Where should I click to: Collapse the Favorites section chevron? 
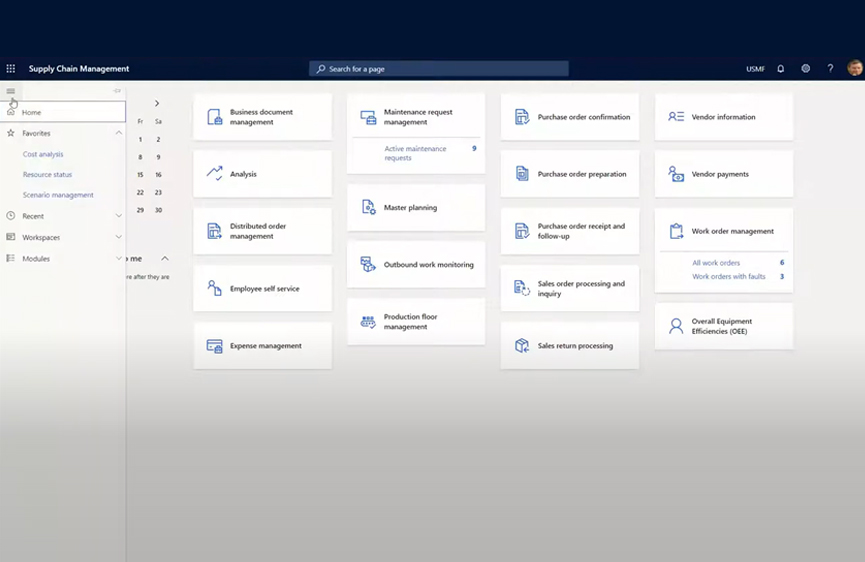119,133
